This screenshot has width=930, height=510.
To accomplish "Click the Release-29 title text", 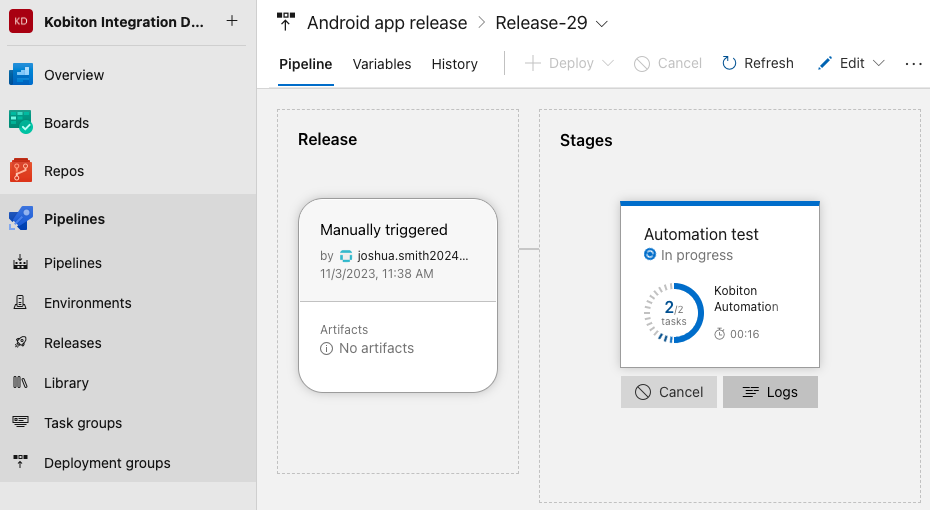I will click(541, 23).
